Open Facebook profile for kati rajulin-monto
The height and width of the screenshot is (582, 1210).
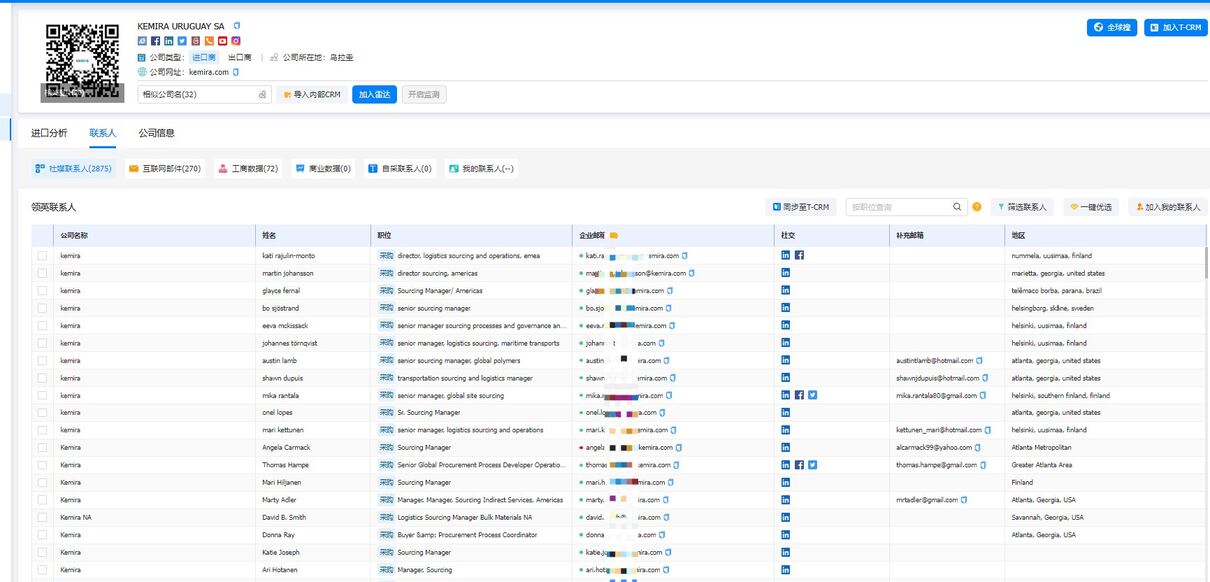coord(799,255)
